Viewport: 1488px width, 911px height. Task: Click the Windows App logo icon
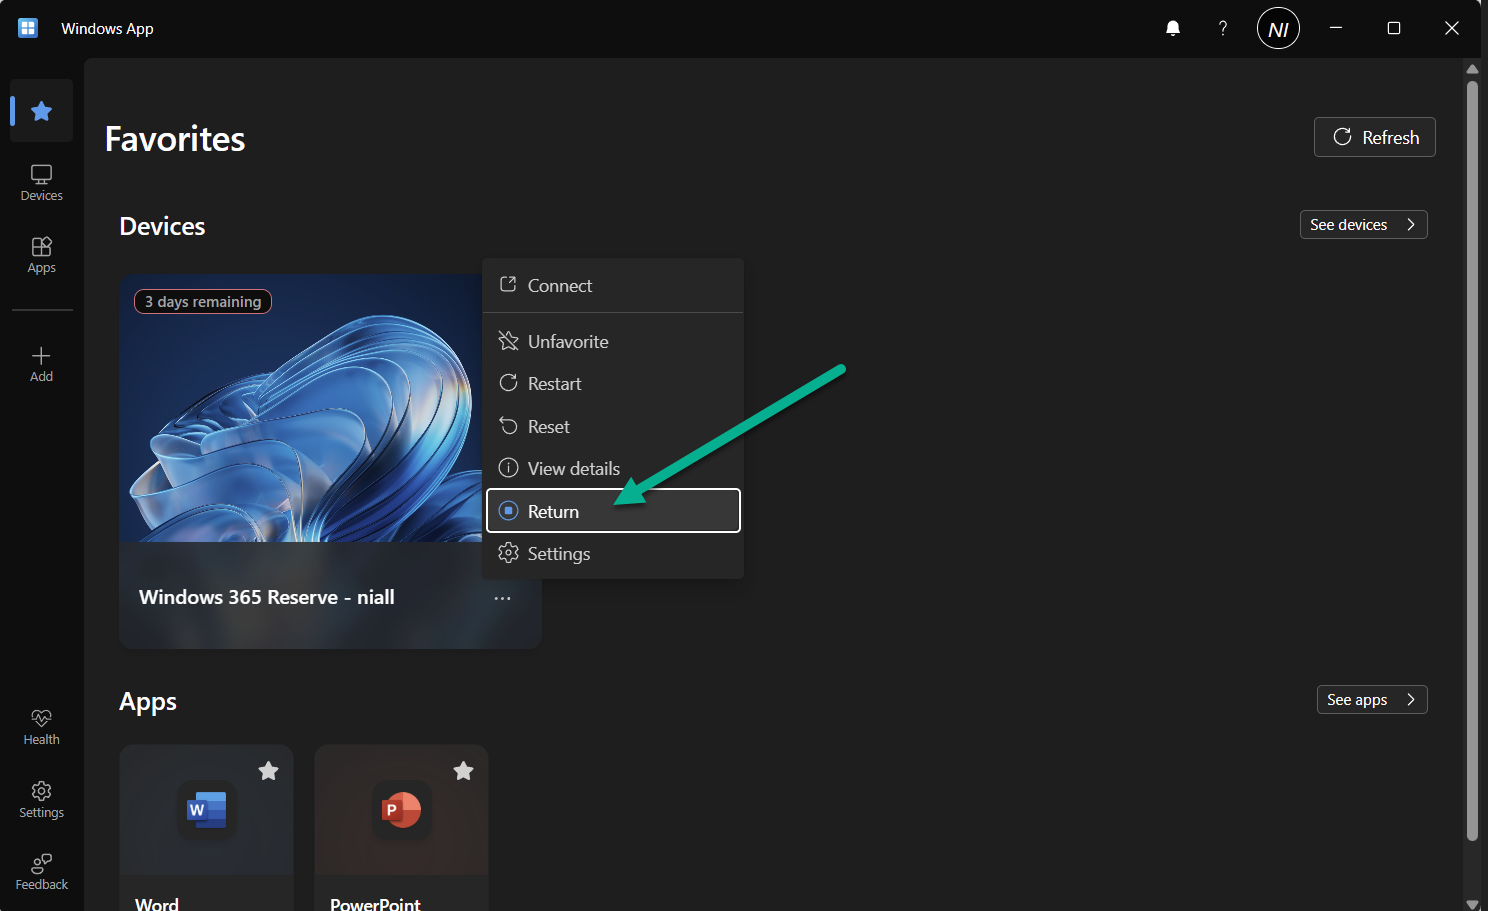click(28, 28)
